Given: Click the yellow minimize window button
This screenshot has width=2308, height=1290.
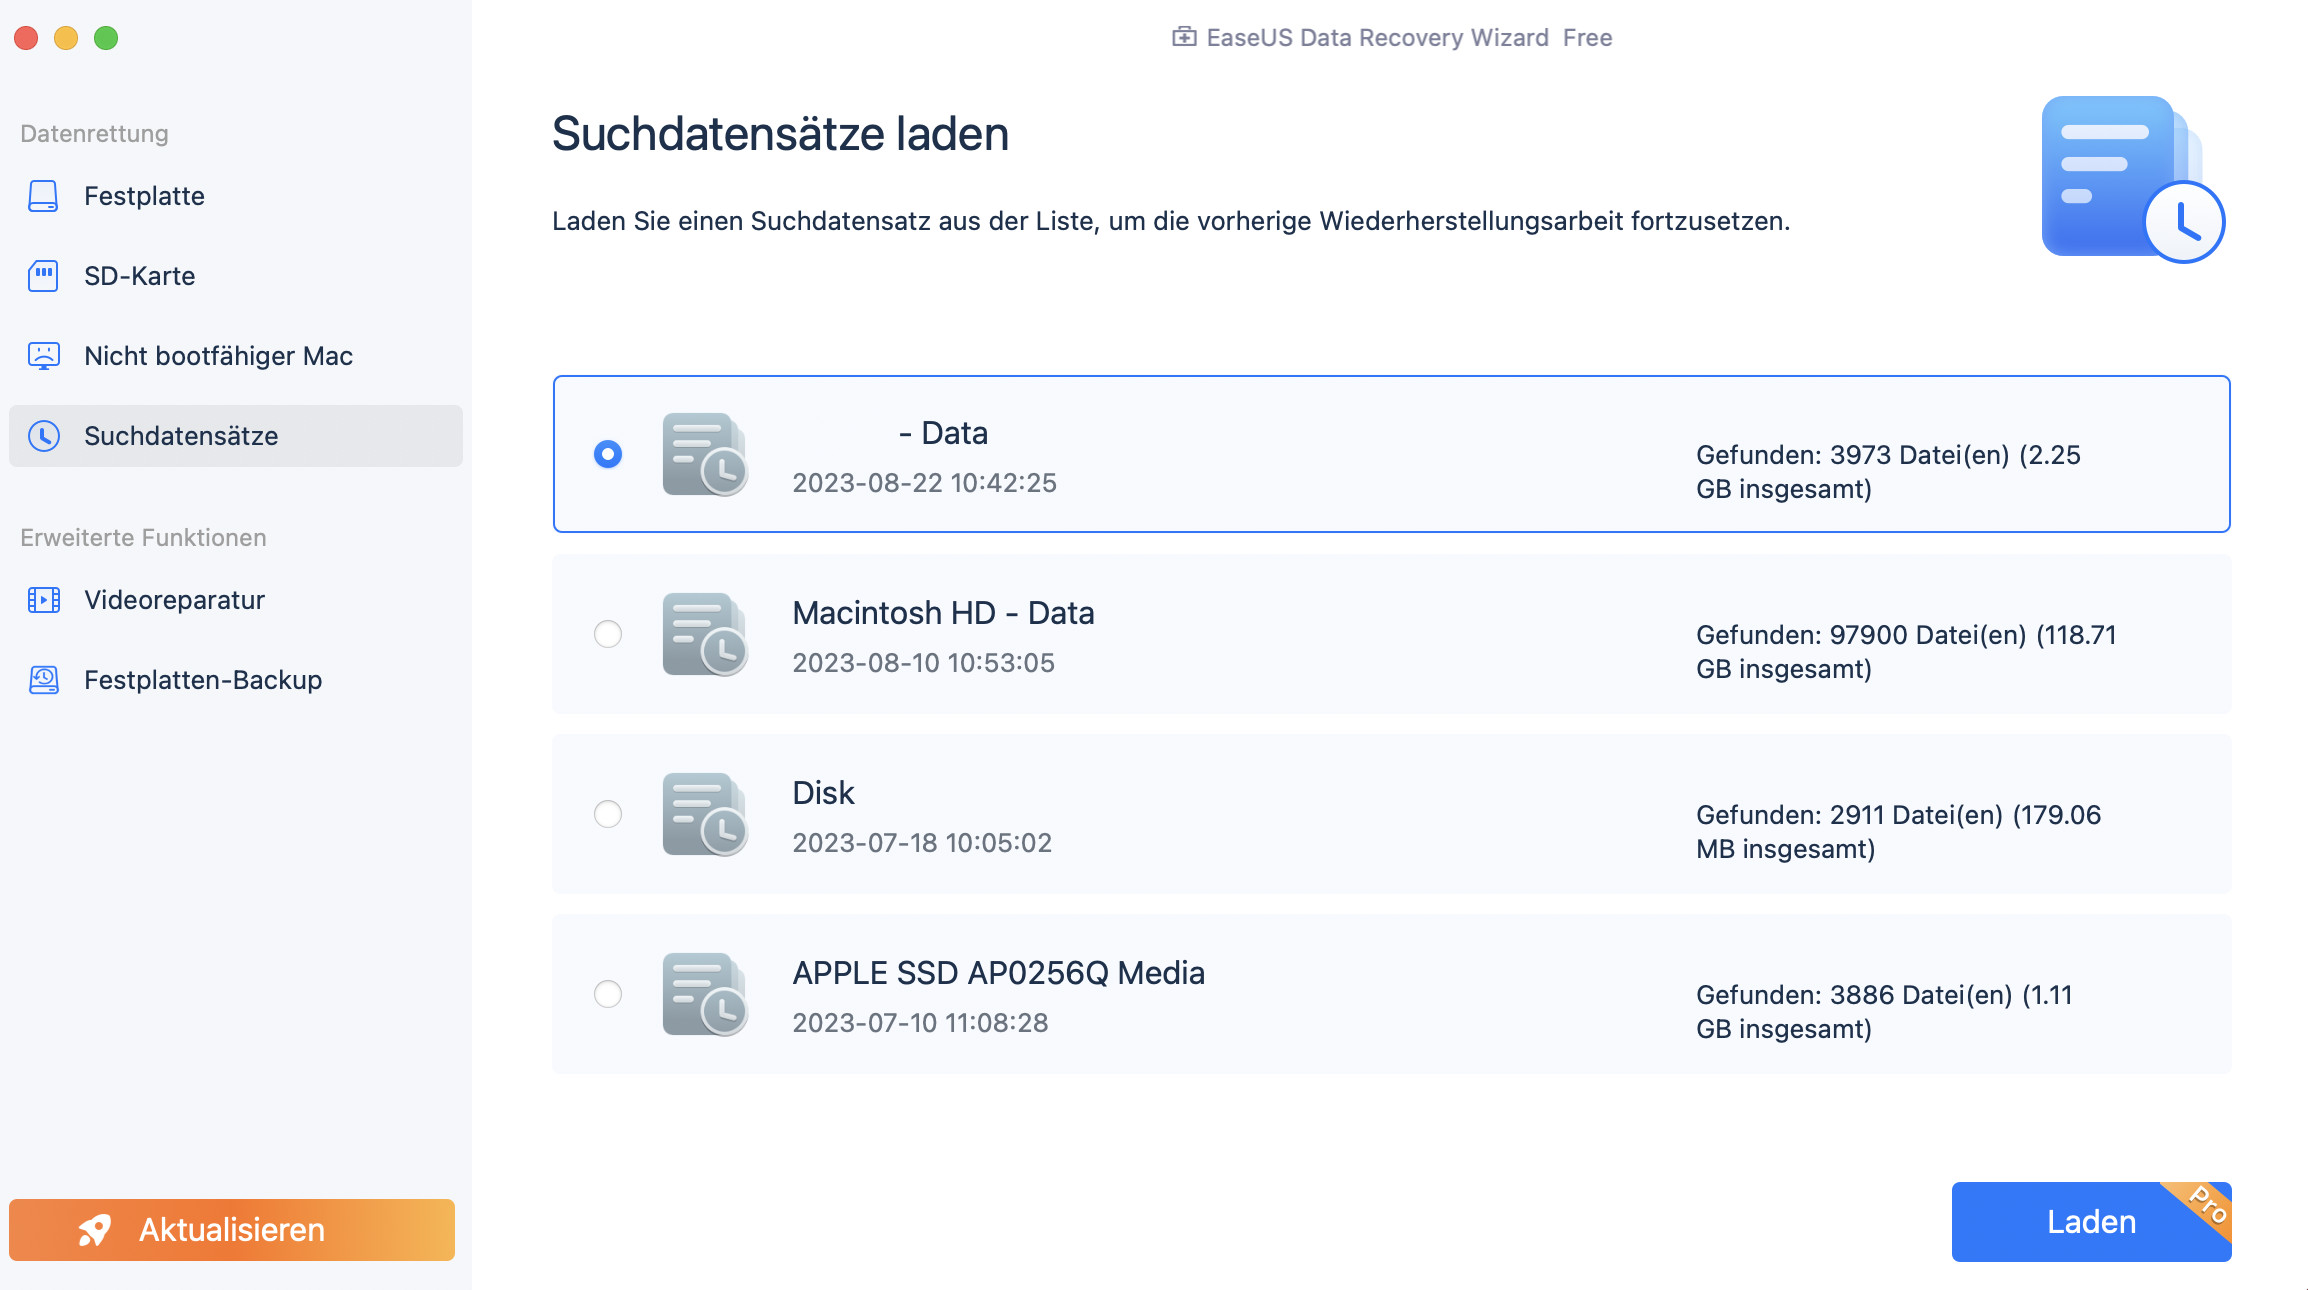Looking at the screenshot, I should (x=66, y=38).
